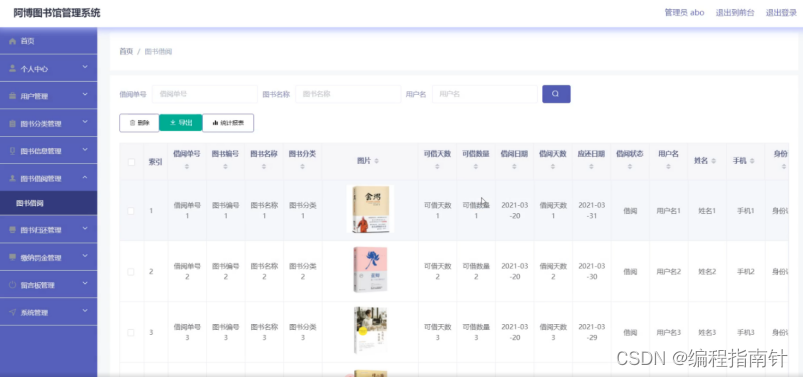Expand the 图书分类管理 menu chevron
The image size is (803, 377).
pos(85,122)
